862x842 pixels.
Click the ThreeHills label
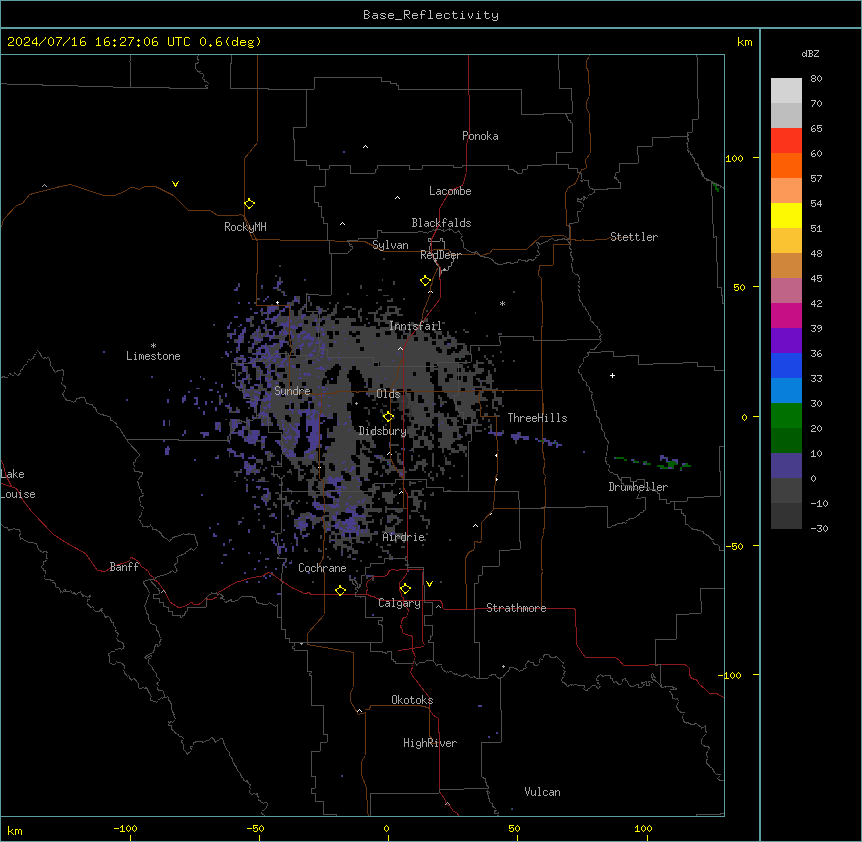(537, 418)
